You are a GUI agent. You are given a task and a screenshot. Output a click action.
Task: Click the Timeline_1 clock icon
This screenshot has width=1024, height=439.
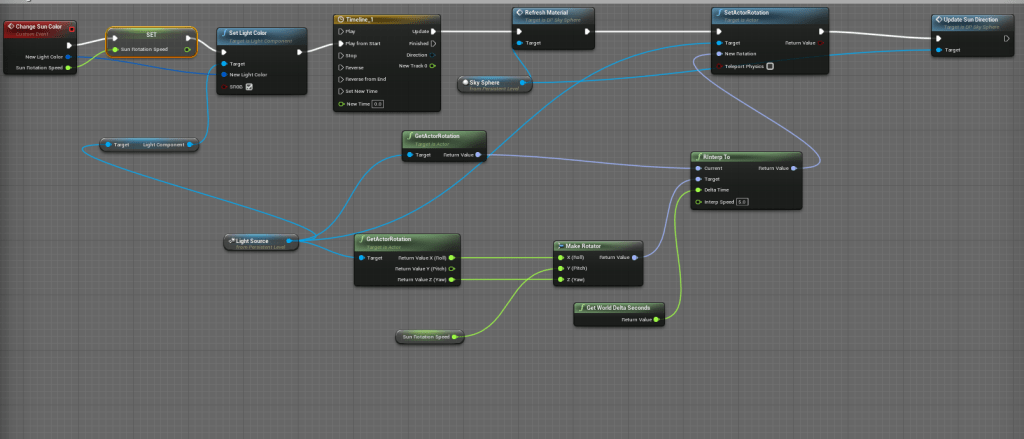[340, 19]
